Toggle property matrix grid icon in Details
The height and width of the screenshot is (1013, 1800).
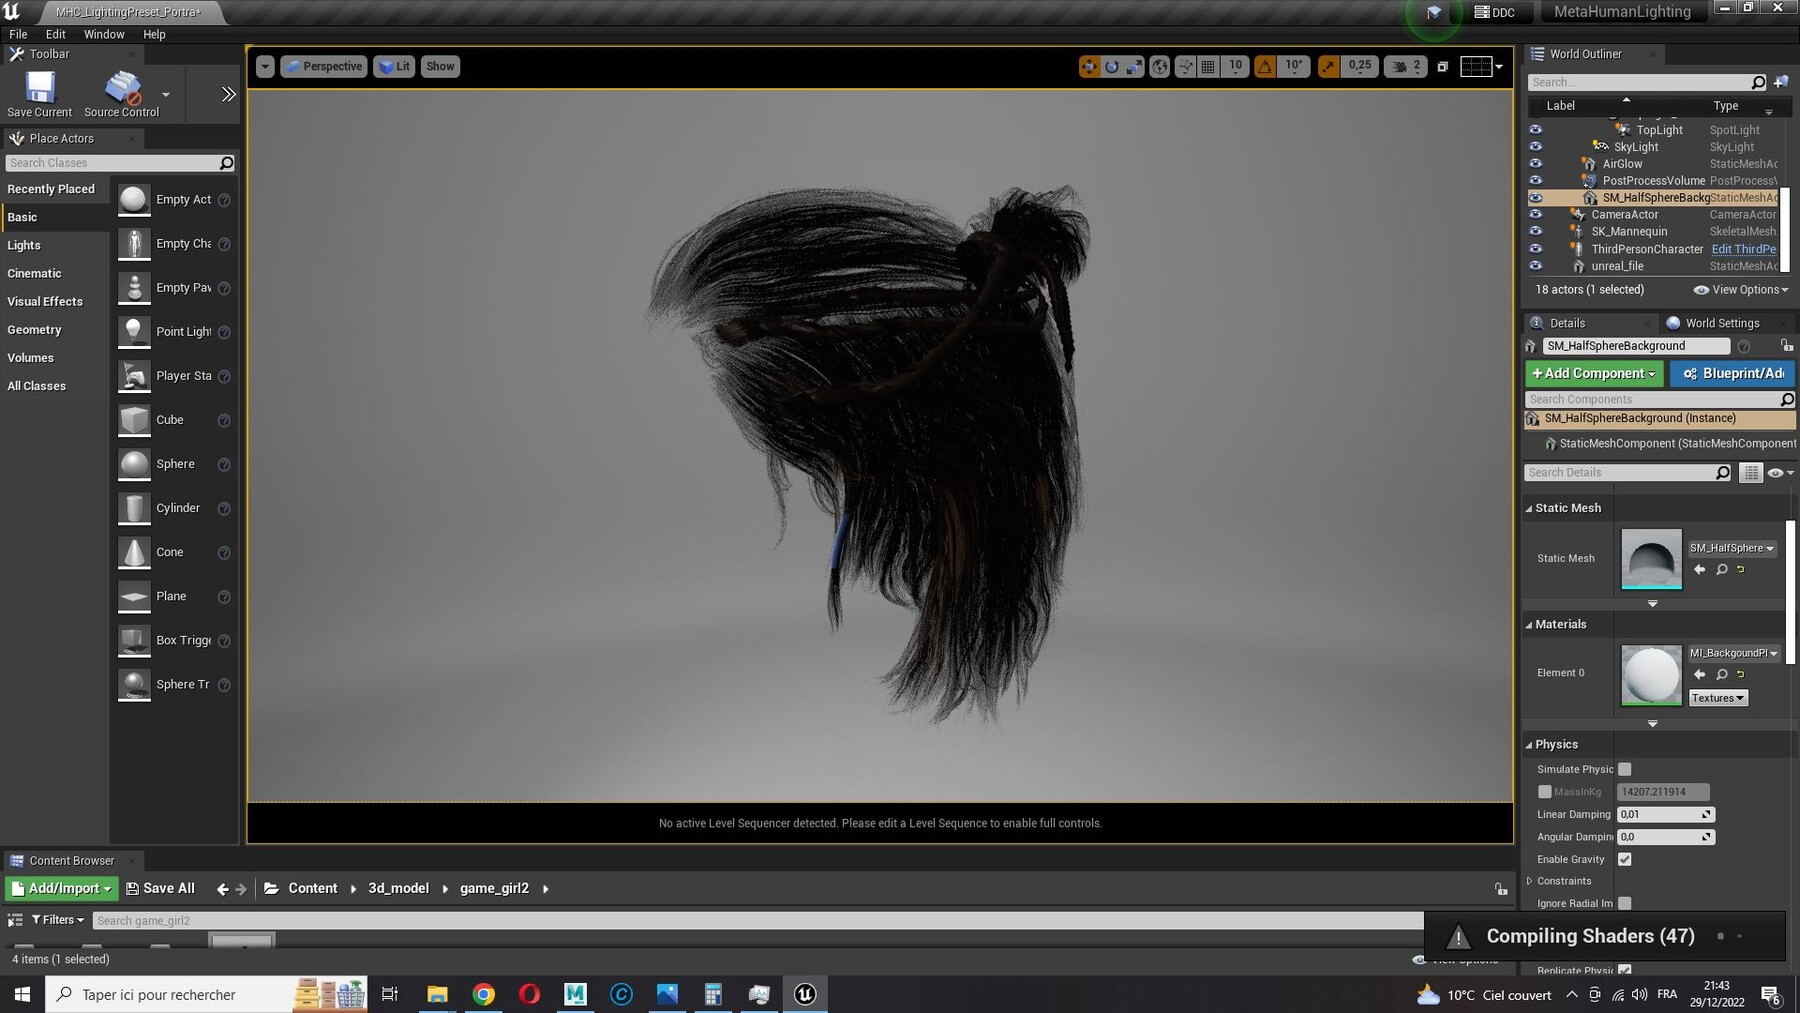(x=1751, y=473)
